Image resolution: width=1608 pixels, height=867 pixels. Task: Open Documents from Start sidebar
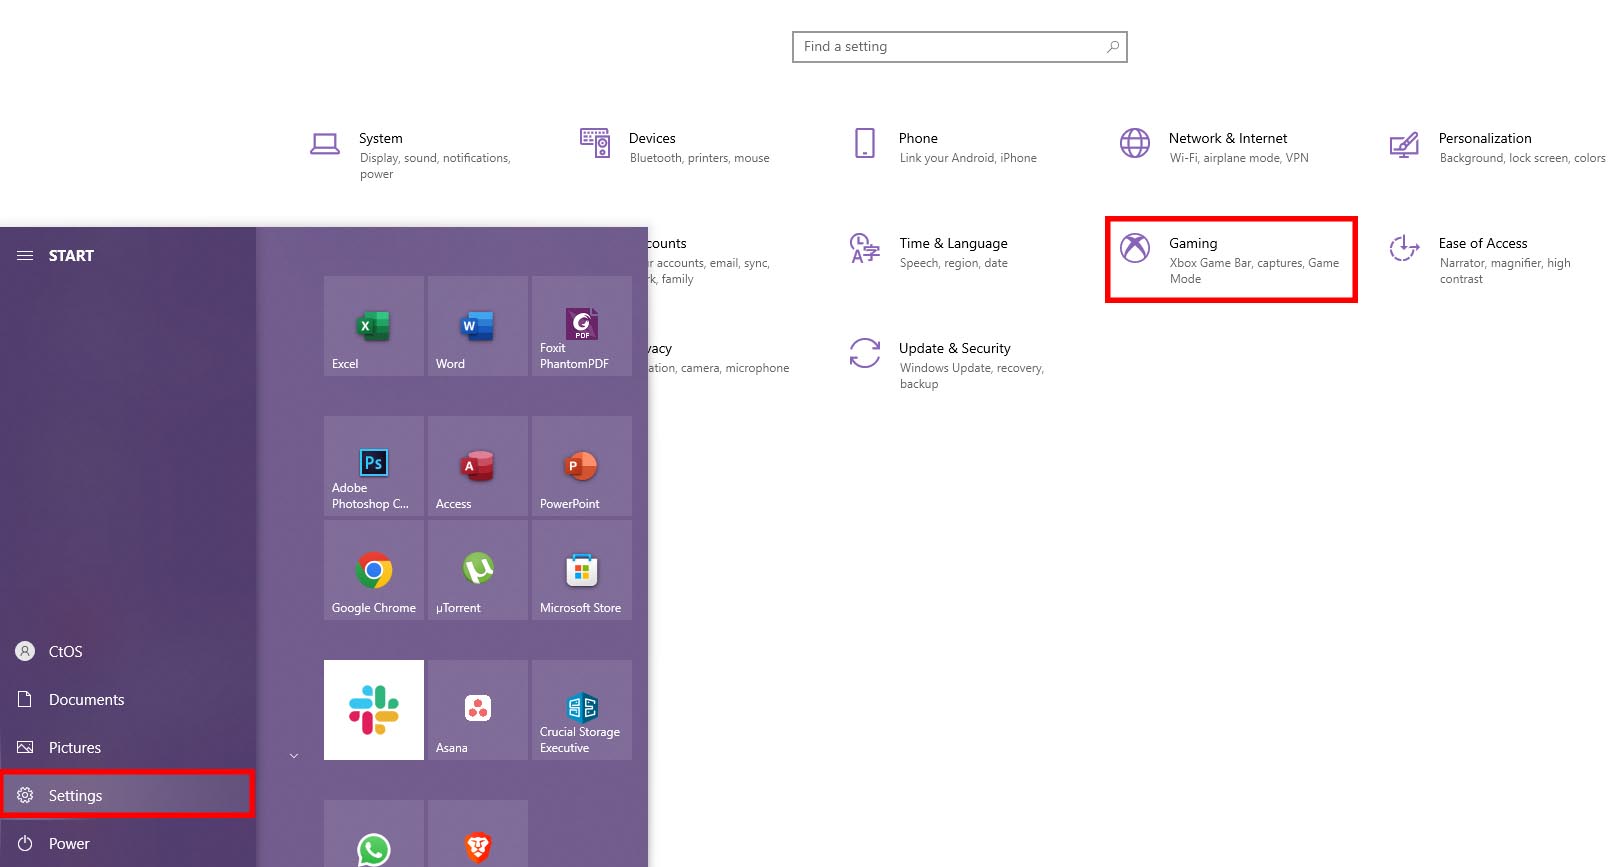pos(86,700)
